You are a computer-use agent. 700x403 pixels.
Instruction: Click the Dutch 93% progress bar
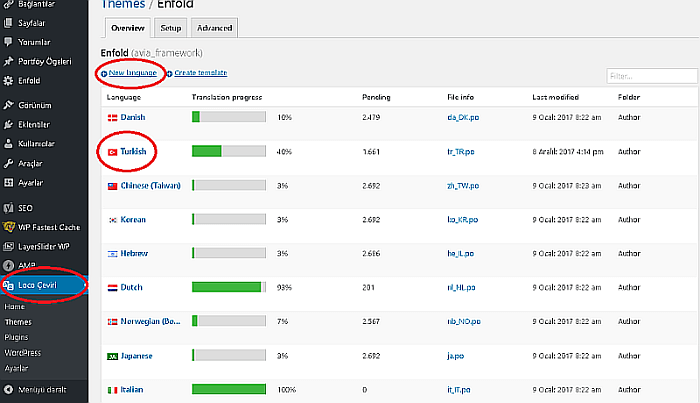click(229, 287)
